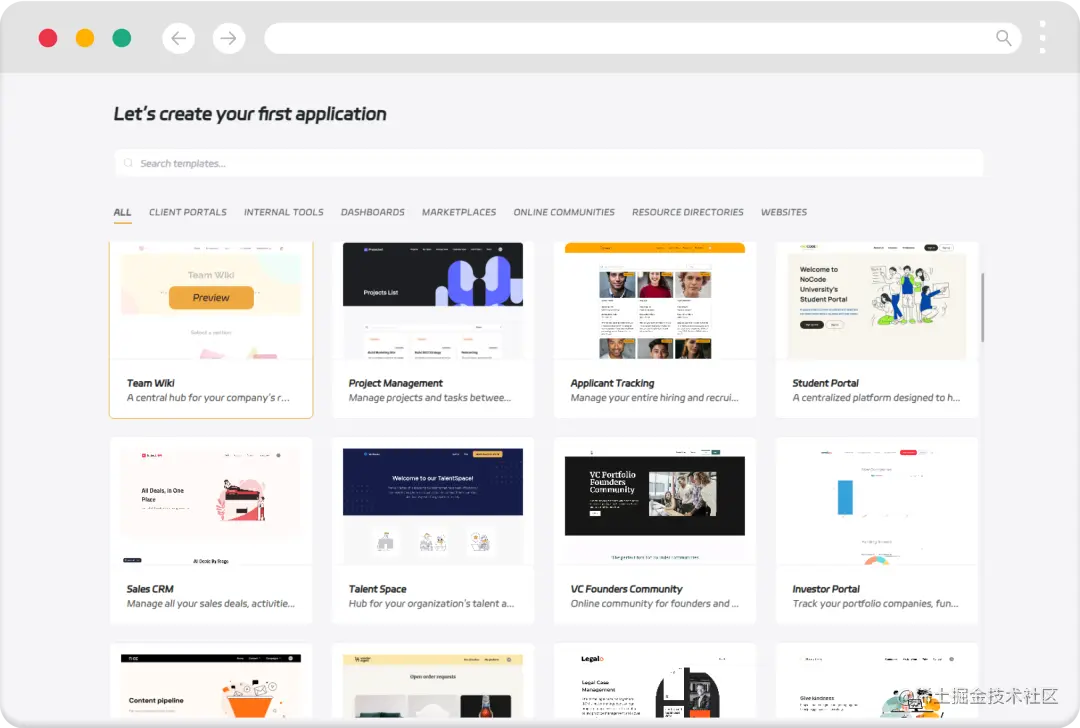Click description "Manage projects and tasks betwee..."
Image resolution: width=1080 pixels, height=728 pixels.
click(x=430, y=397)
